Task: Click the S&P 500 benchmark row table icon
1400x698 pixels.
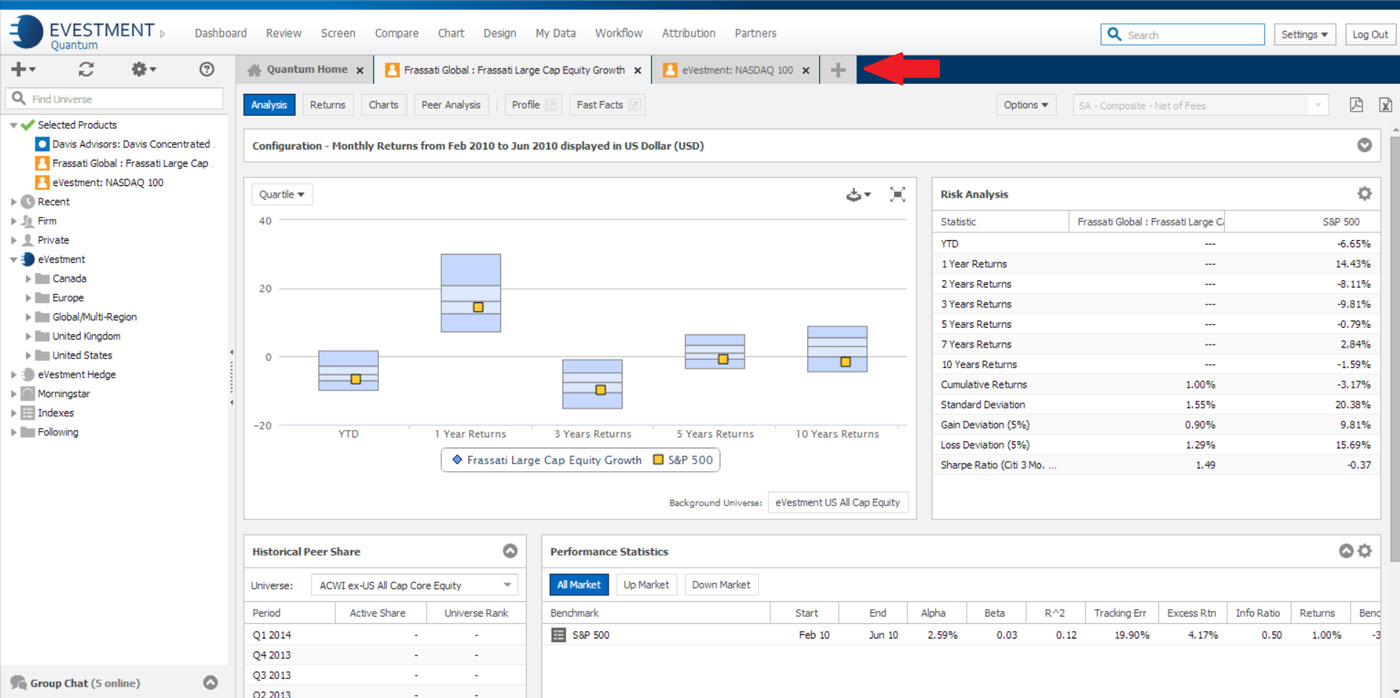Action: 559,635
